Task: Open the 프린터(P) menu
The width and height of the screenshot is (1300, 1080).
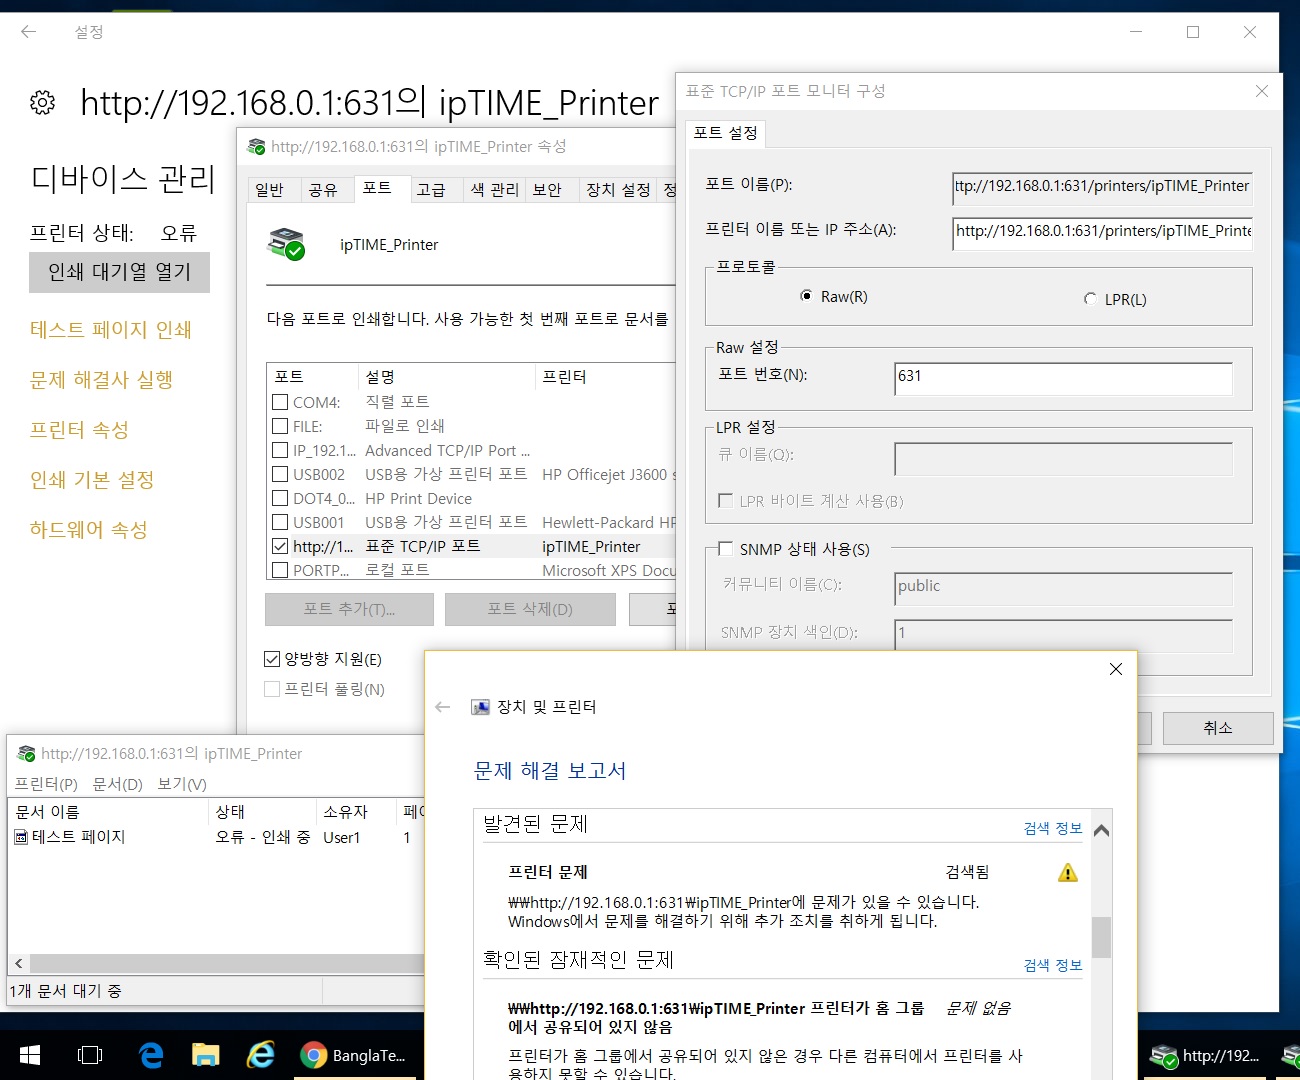Action: pos(46,784)
